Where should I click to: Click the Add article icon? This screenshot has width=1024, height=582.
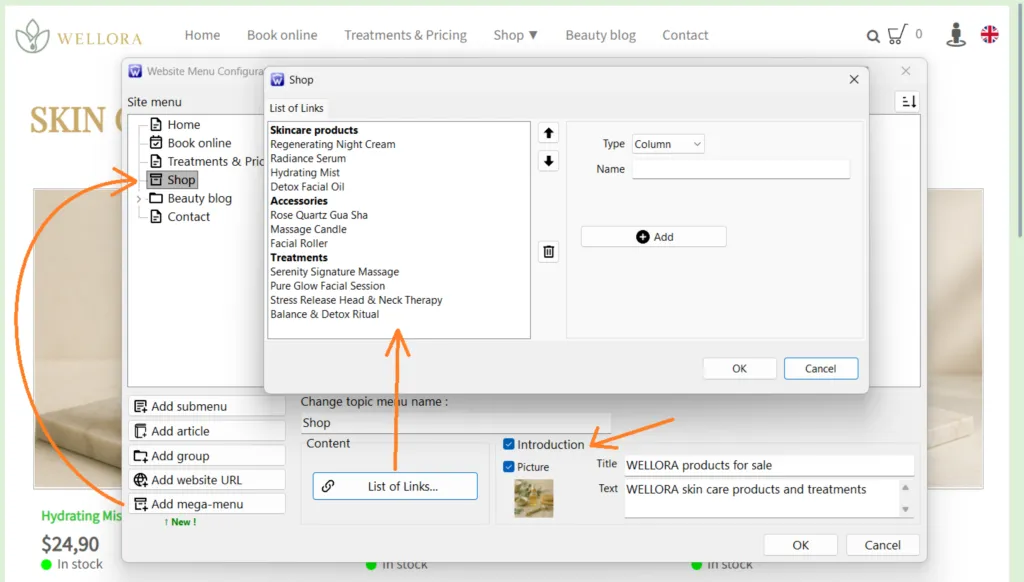click(x=139, y=431)
